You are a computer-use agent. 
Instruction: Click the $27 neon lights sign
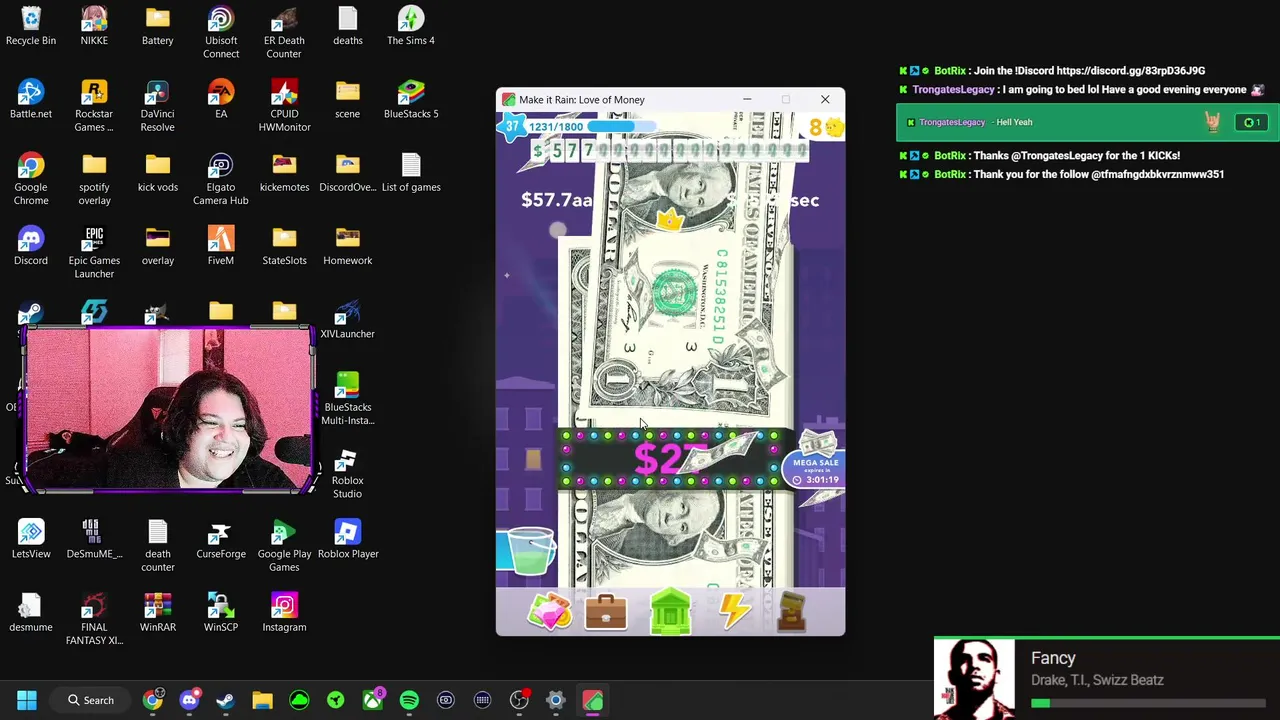[670, 459]
